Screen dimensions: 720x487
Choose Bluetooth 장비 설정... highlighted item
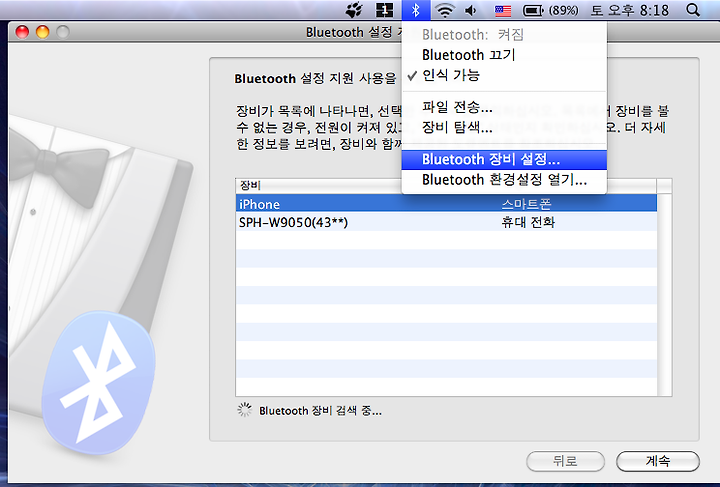pos(504,160)
